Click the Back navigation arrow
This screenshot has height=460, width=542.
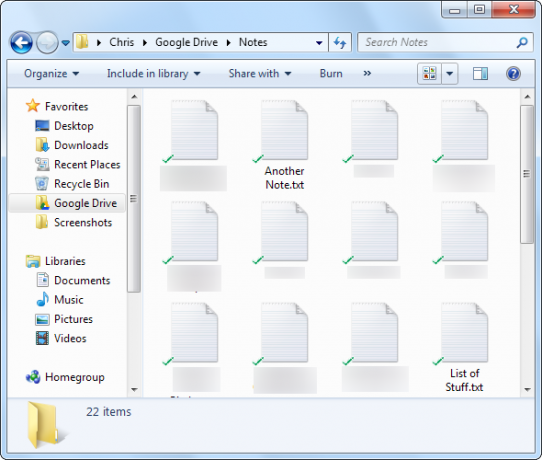(21, 43)
